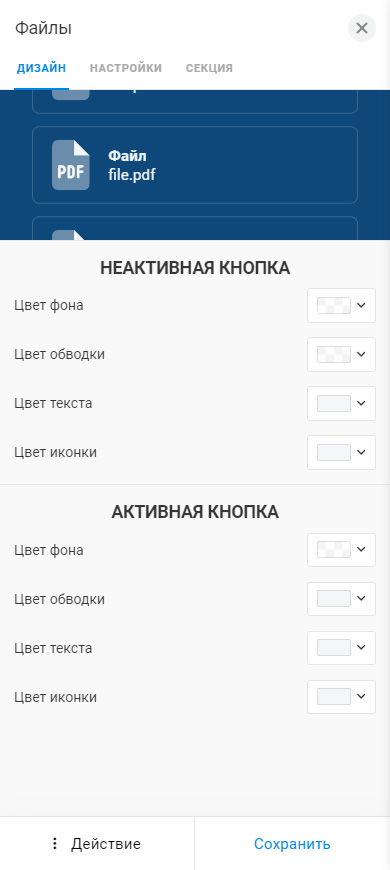Select the Файл file.pdf preview card
The image size is (390, 870).
pos(195,165)
